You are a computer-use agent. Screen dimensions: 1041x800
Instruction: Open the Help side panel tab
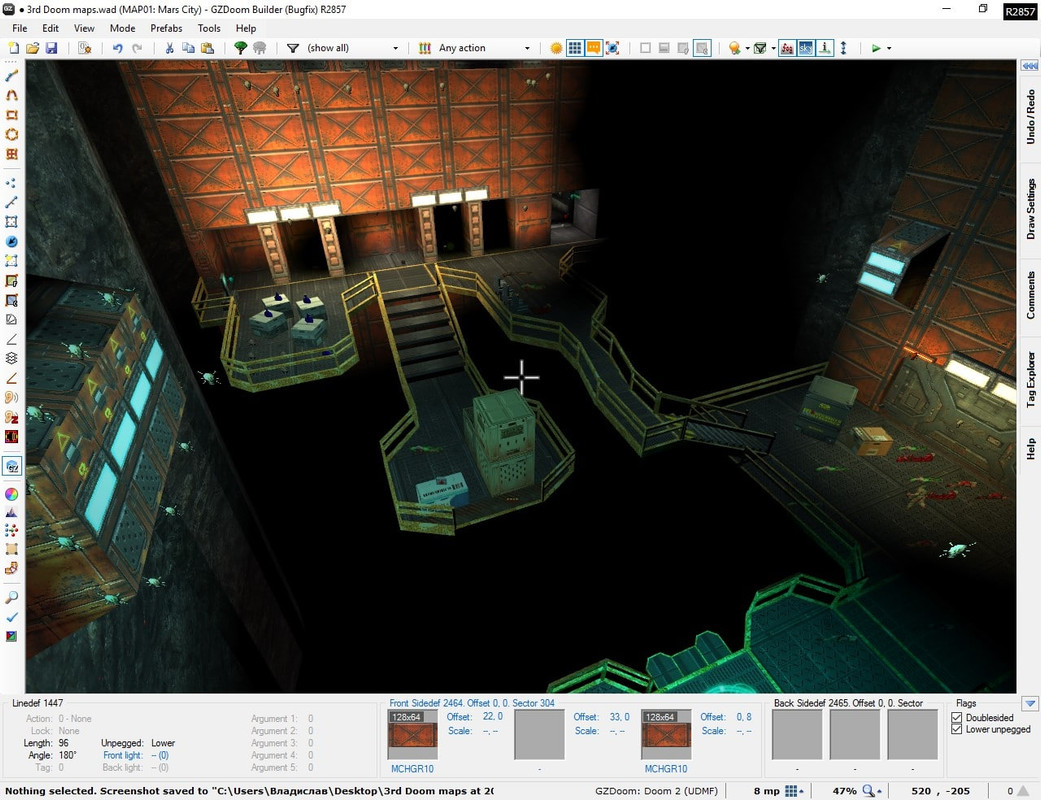coord(1030,449)
